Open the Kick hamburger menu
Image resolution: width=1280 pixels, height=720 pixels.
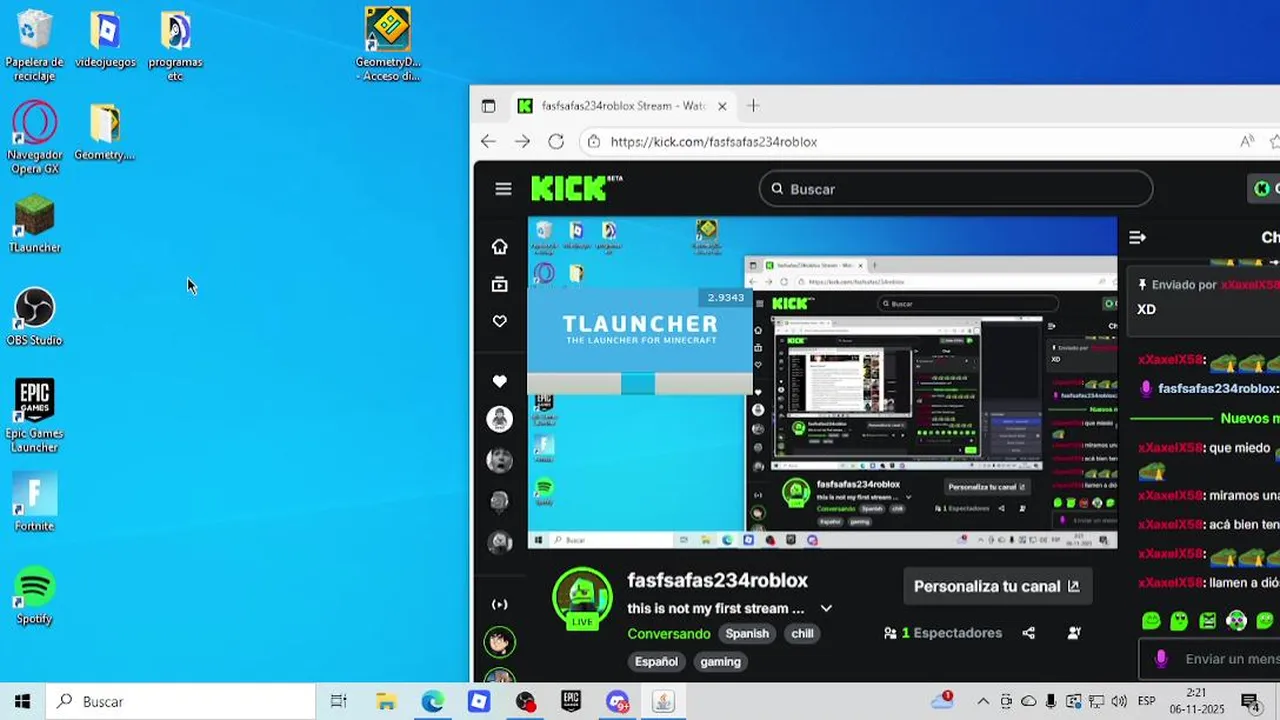[x=503, y=189]
